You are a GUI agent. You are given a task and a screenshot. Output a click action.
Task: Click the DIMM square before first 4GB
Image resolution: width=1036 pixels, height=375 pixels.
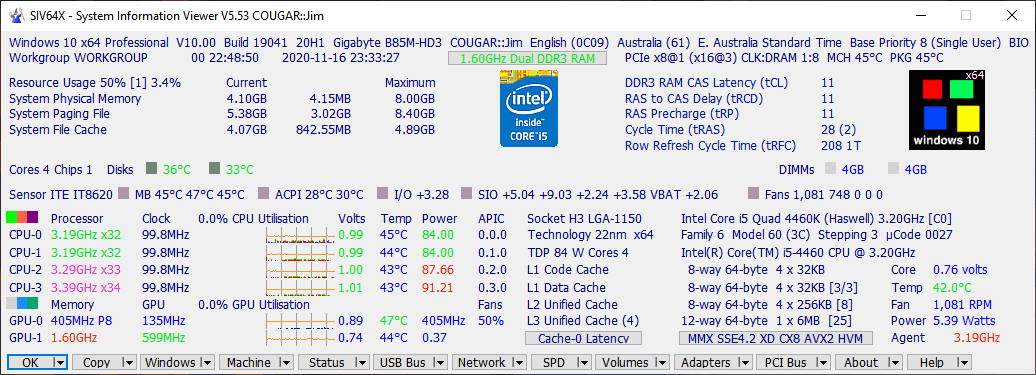830,169
